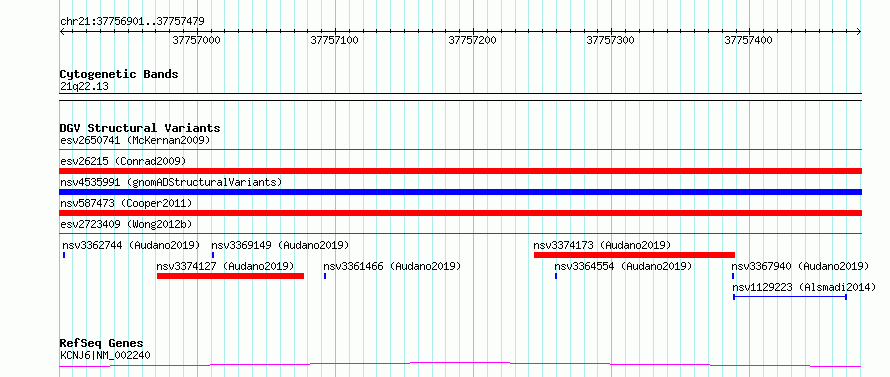Click the small blue nsv3364554 variant marker
Screen dimensions: 890x377
coord(556,276)
